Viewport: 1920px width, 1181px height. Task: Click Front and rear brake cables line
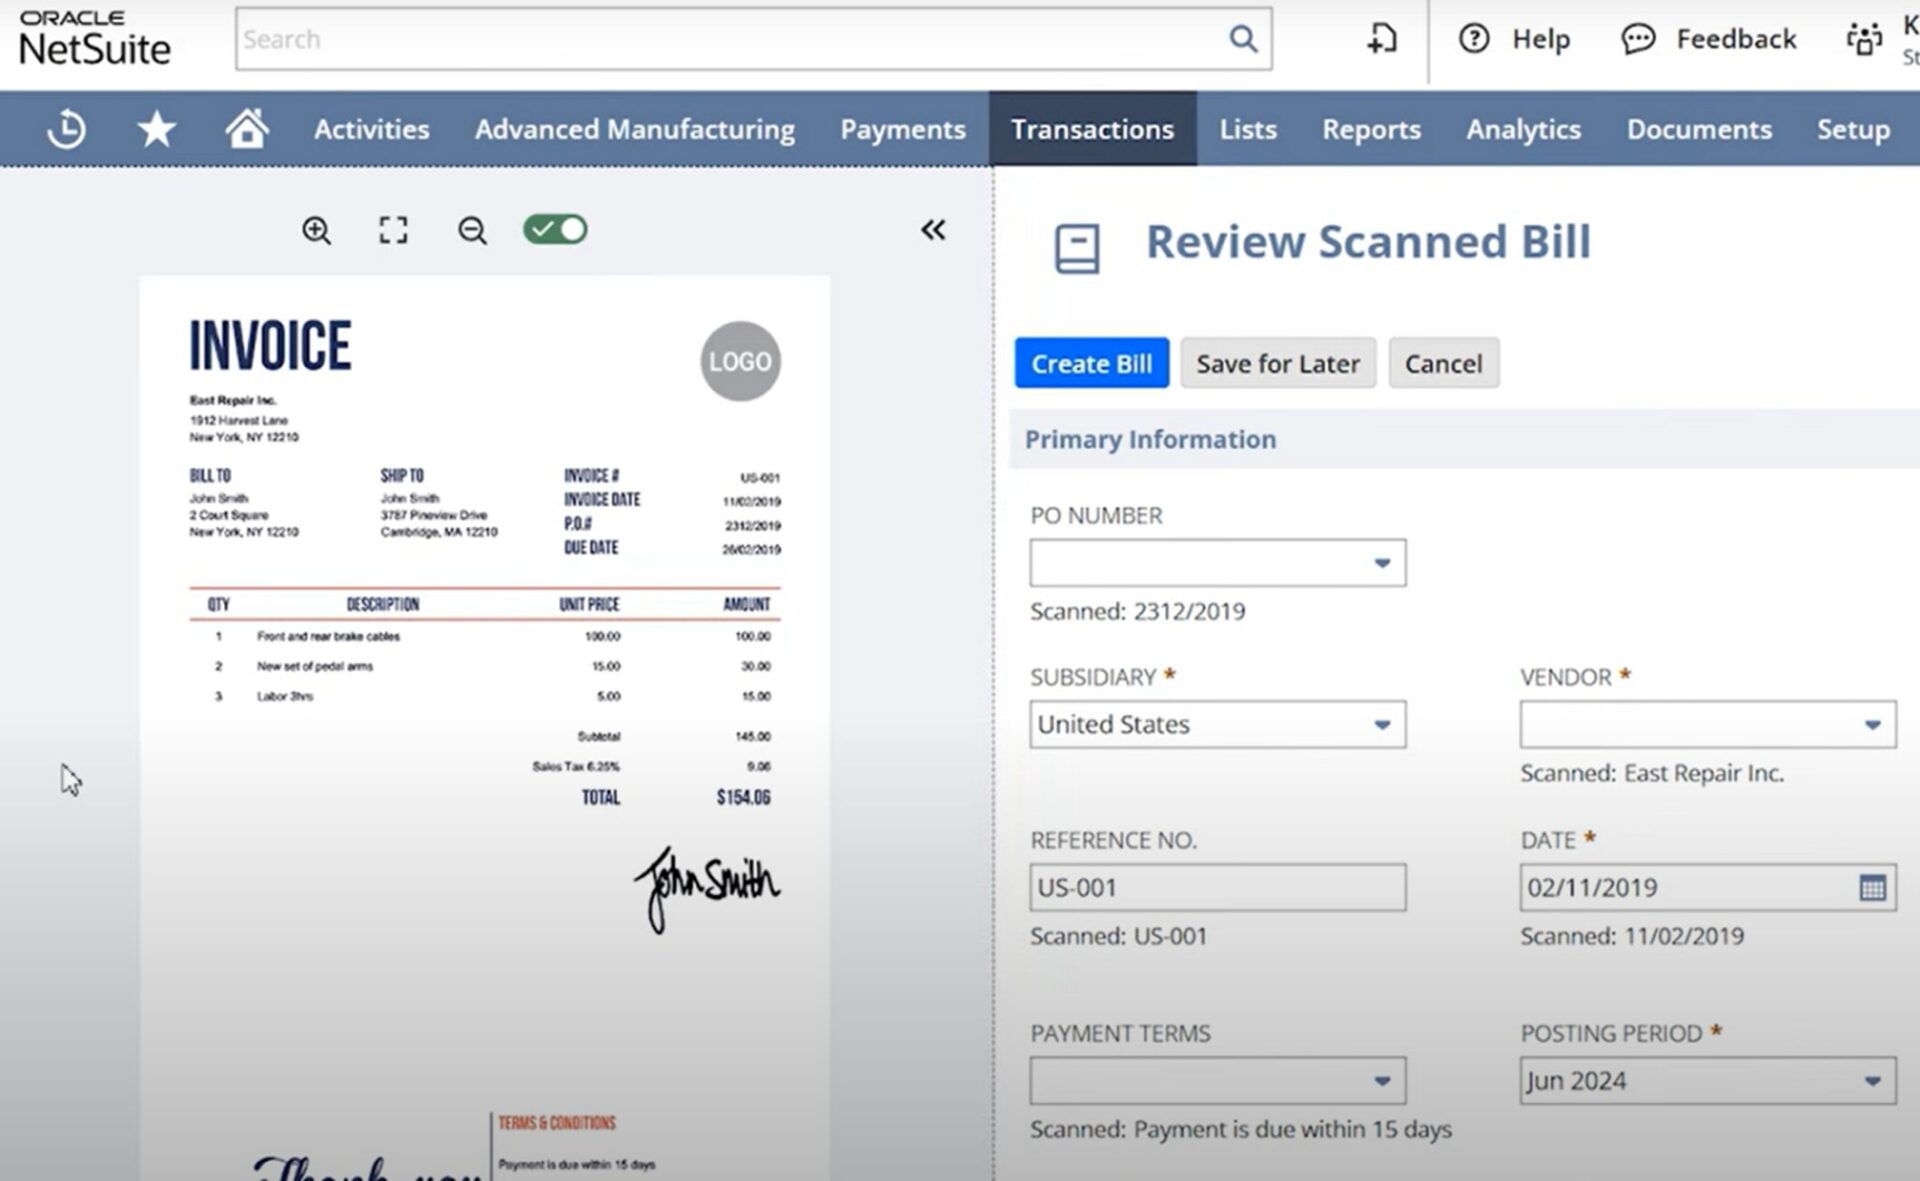click(x=328, y=636)
